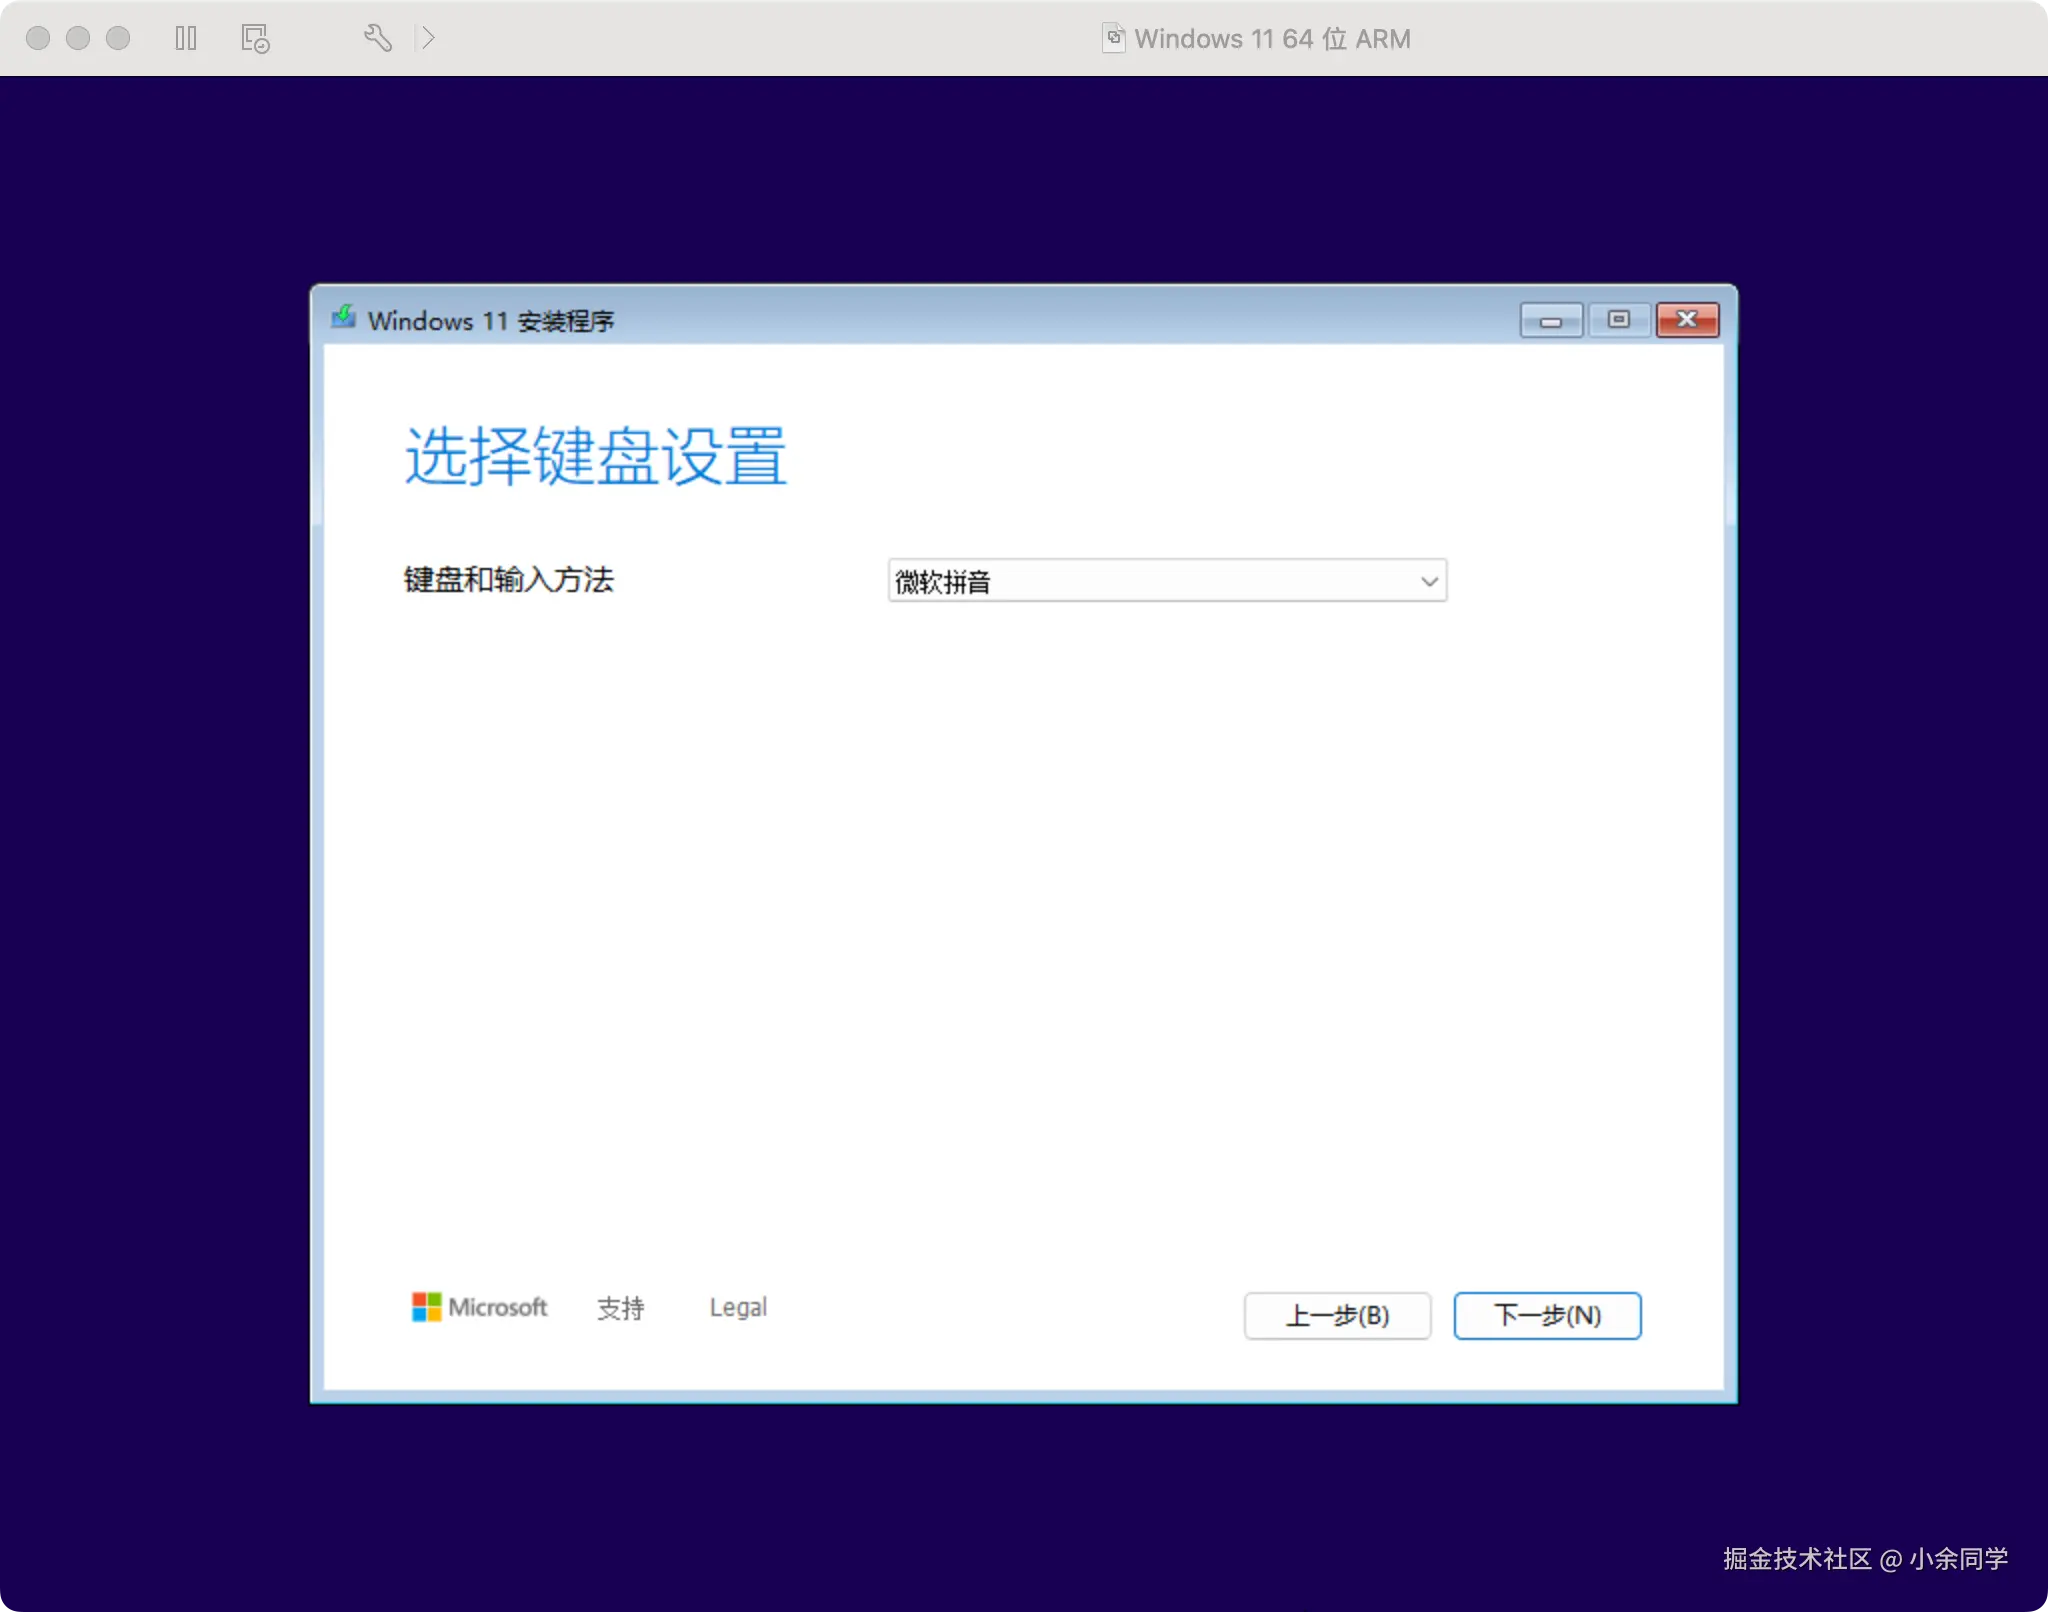This screenshot has width=2048, height=1612.
Task: Click the Windows 11 安装程序 installer icon
Action: (x=343, y=319)
